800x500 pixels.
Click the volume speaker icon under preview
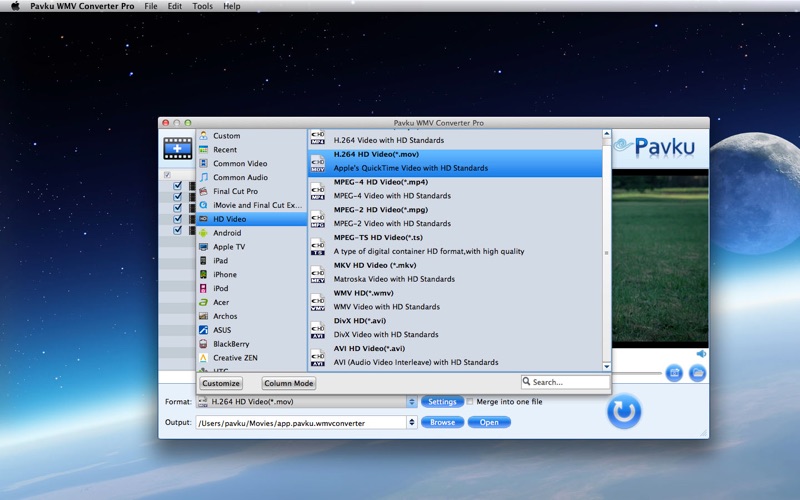(x=702, y=354)
